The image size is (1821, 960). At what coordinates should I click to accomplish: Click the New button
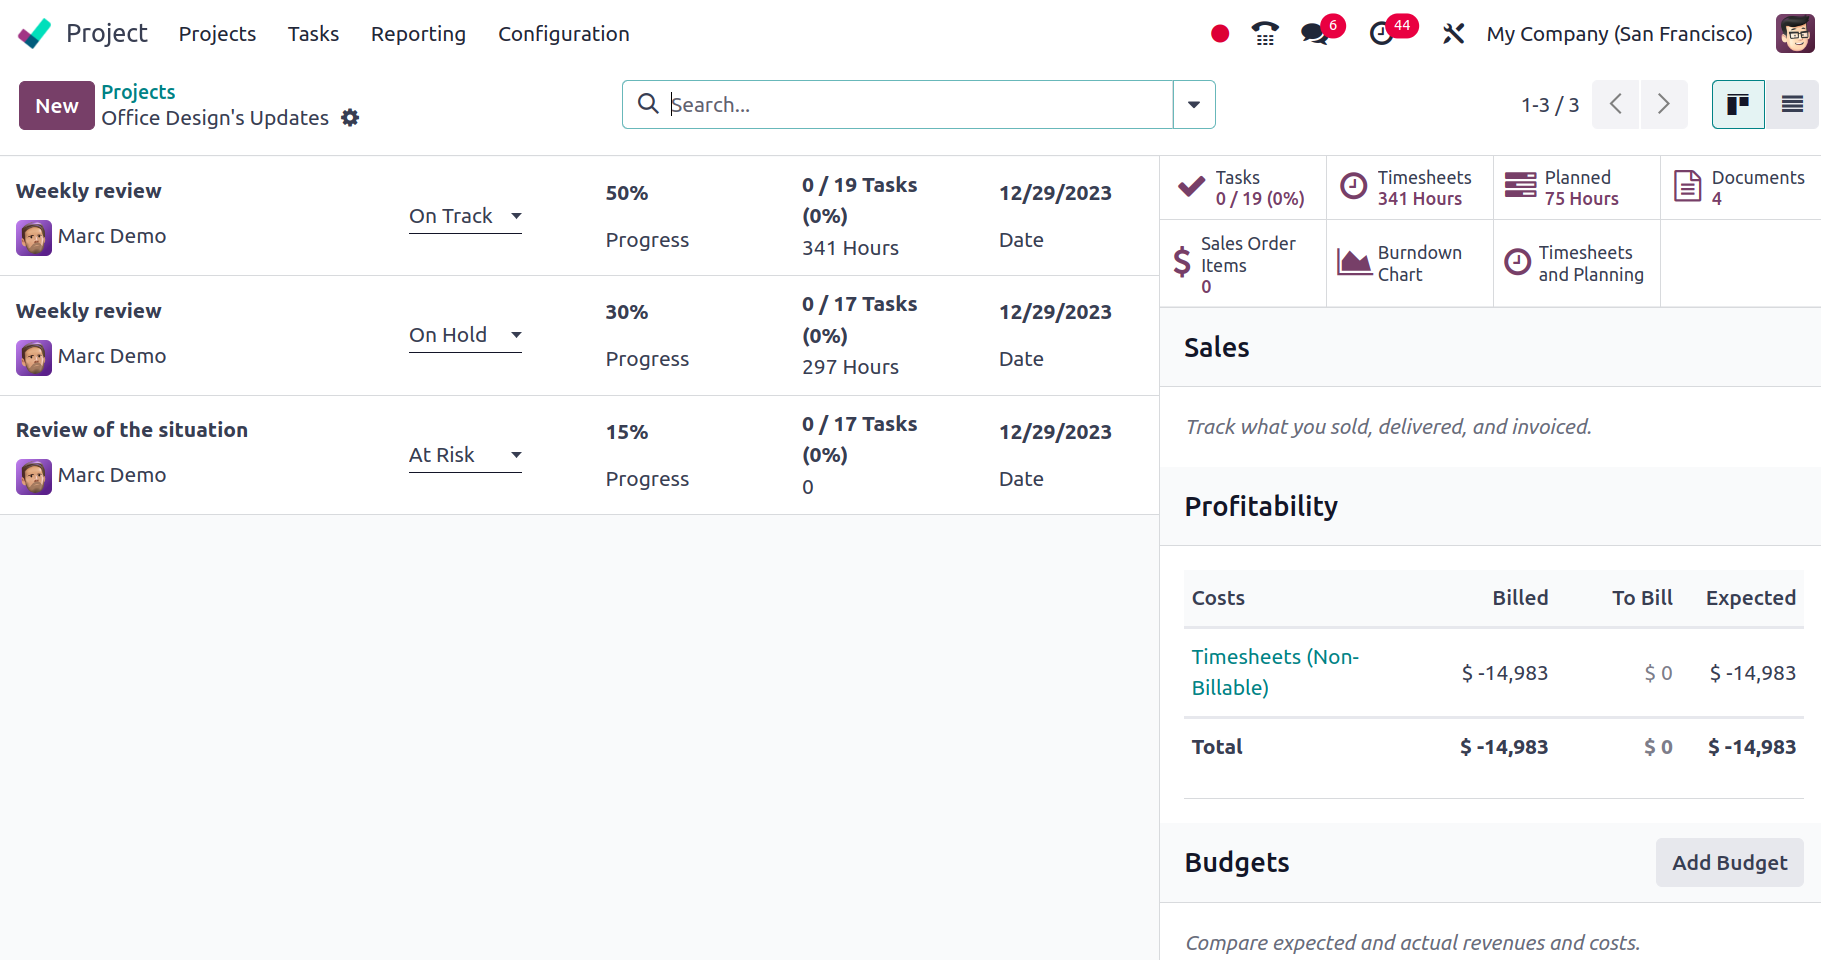pos(57,106)
